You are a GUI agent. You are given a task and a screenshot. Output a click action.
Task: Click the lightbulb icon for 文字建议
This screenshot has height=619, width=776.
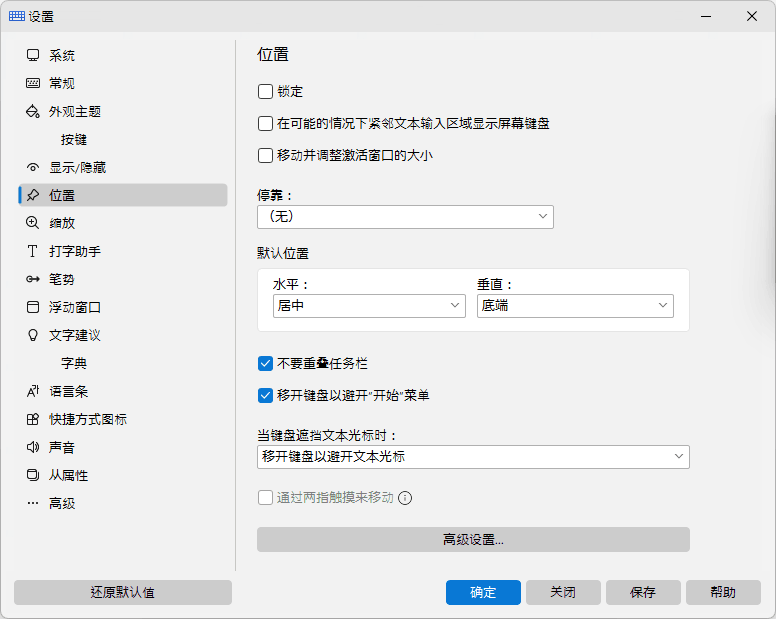coord(33,335)
